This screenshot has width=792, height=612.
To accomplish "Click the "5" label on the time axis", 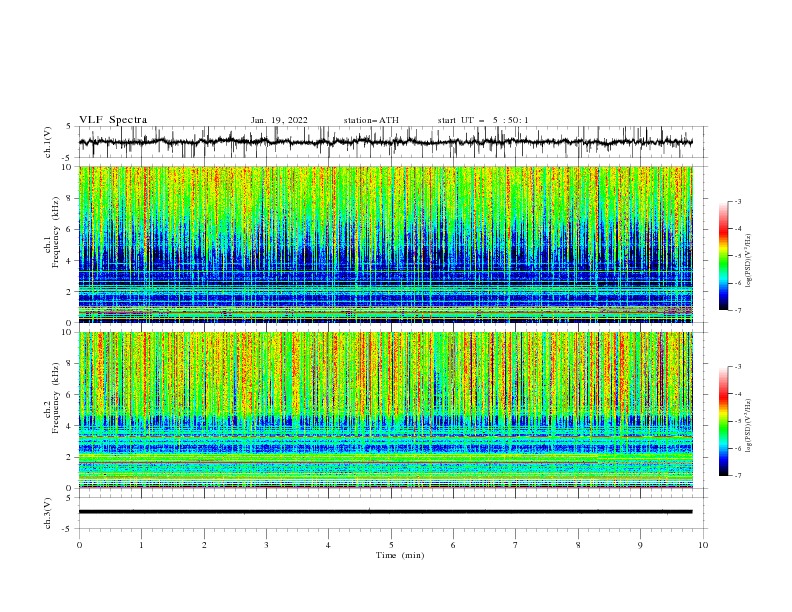I will pos(391,545).
